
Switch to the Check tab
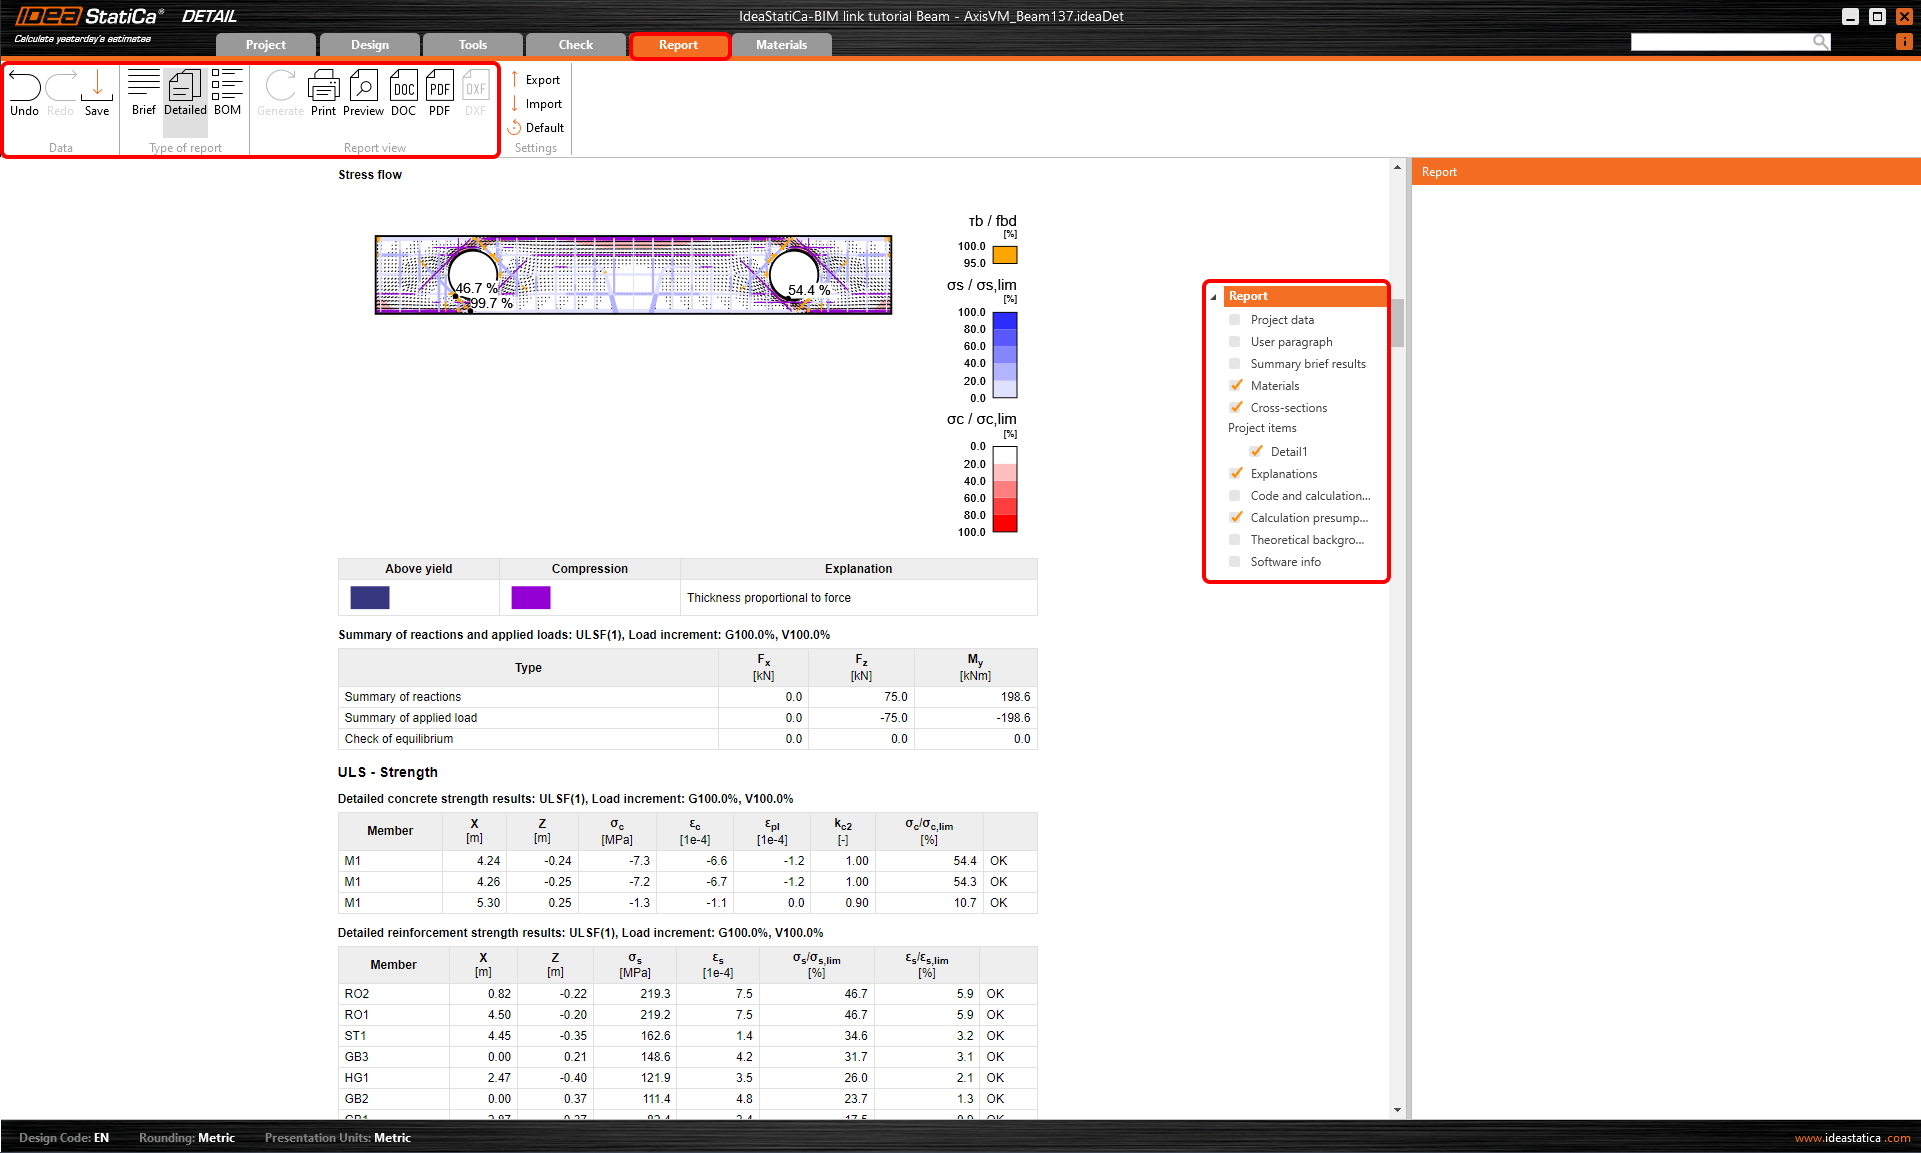[575, 45]
